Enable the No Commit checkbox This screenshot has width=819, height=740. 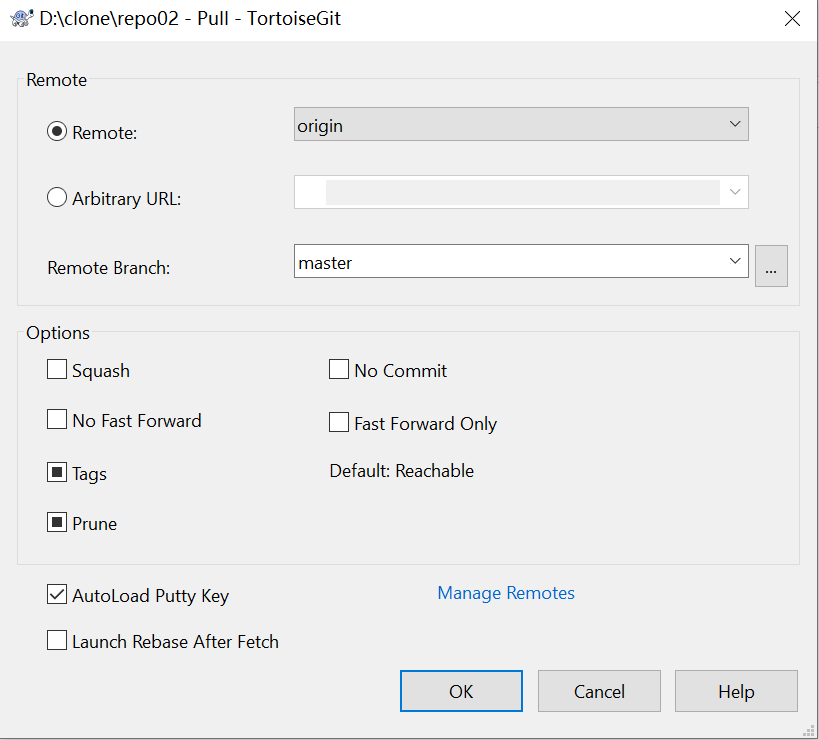pos(339,369)
